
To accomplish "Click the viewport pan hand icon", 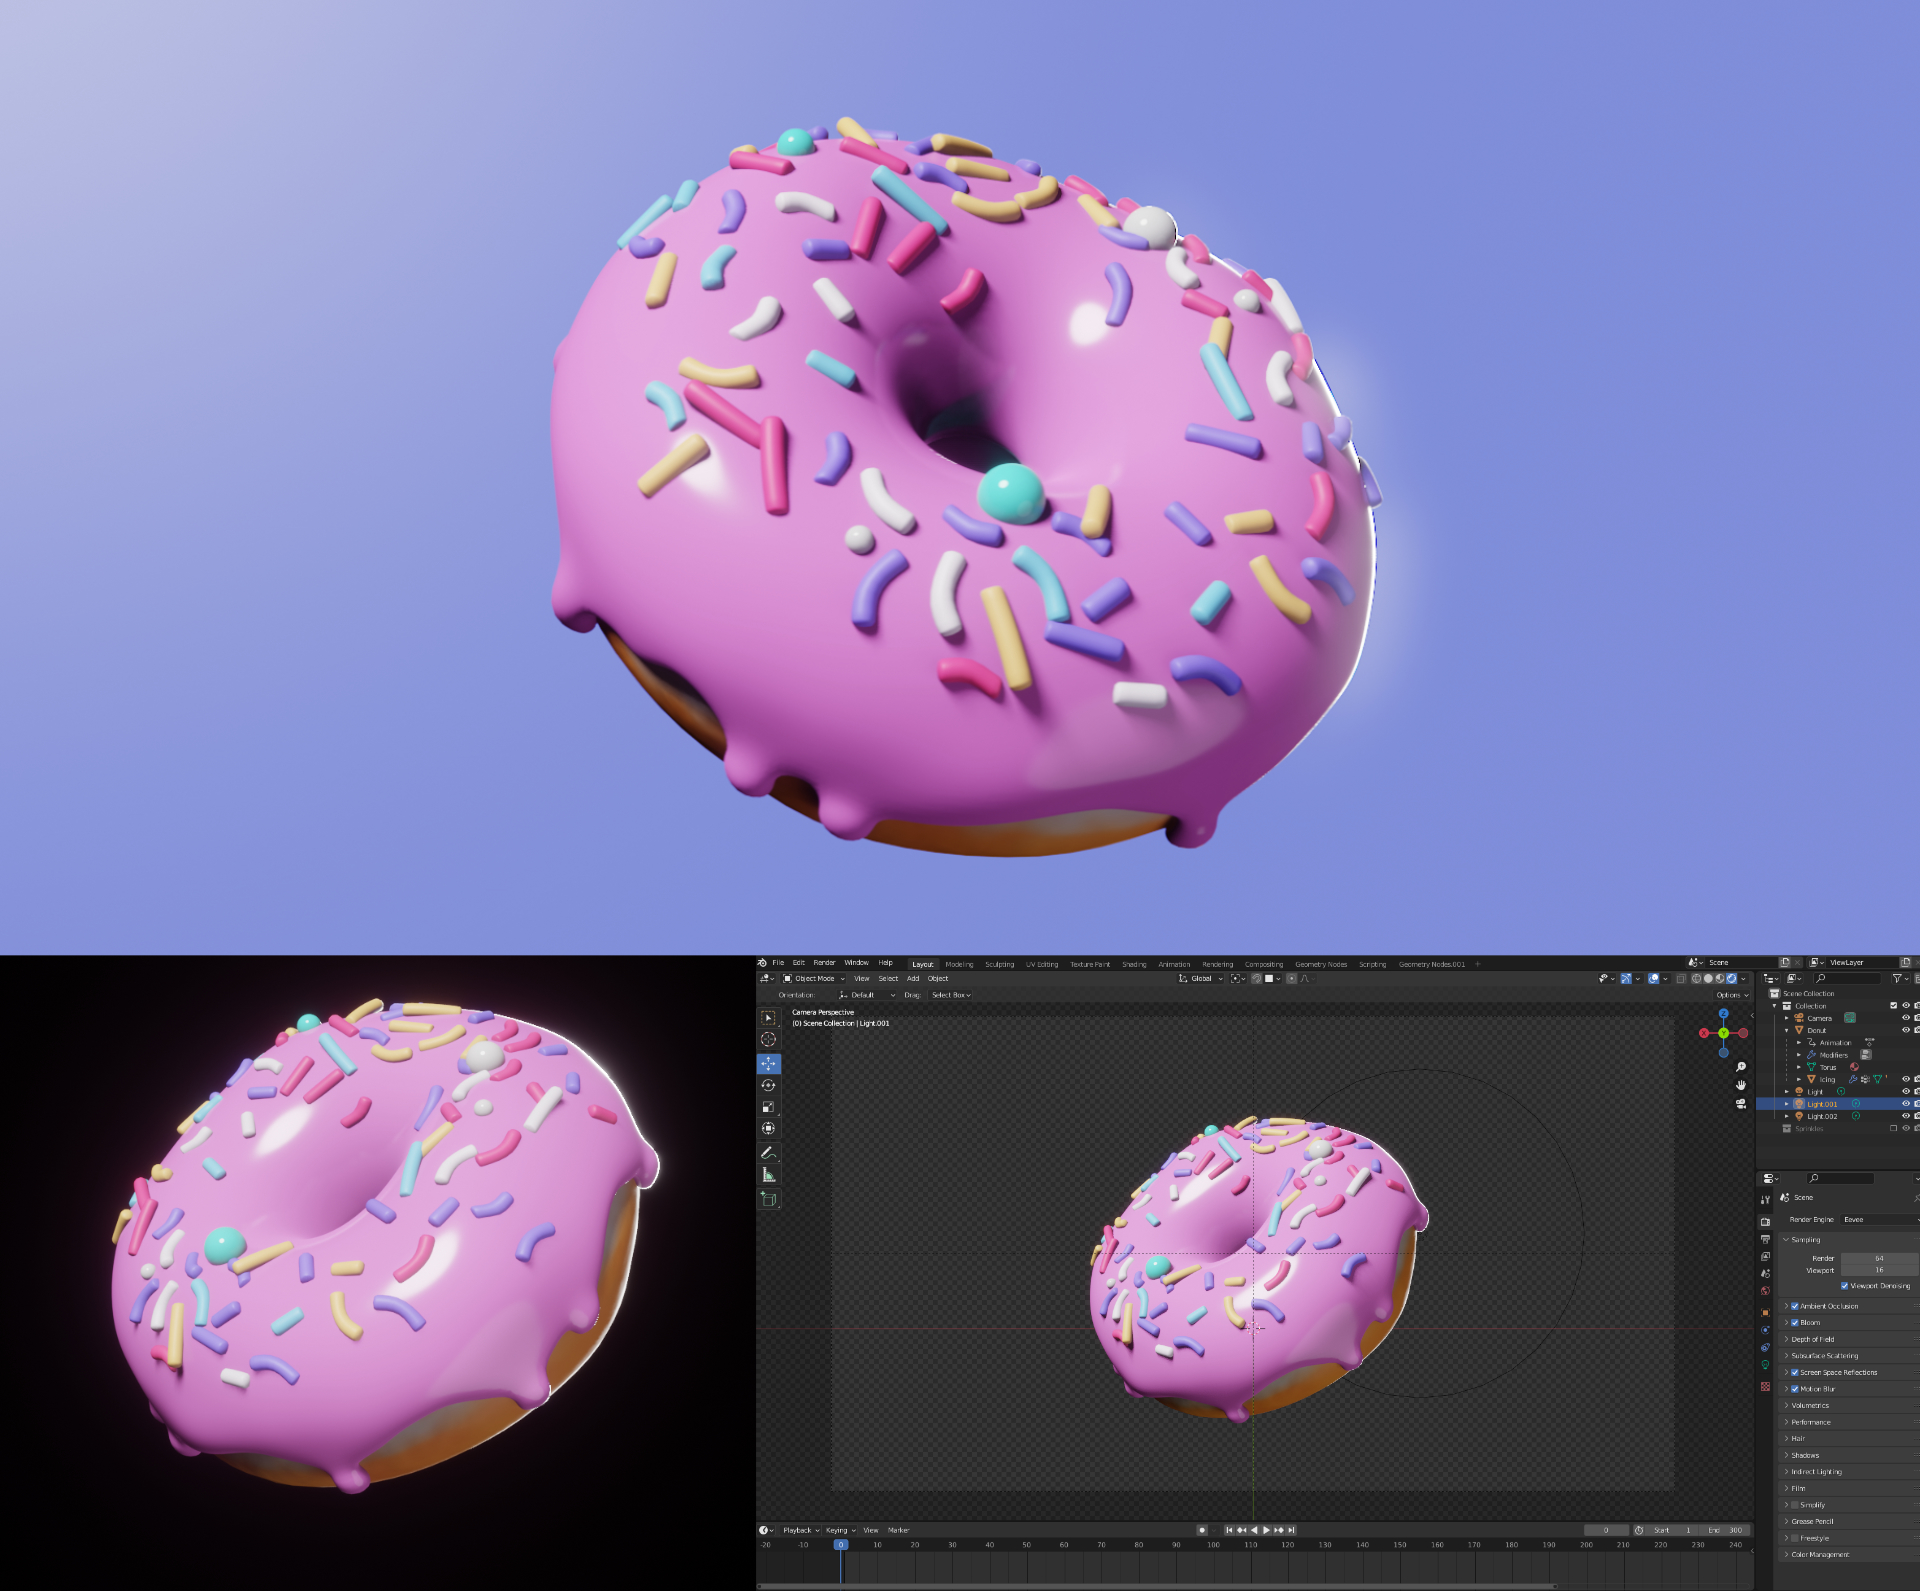I will [x=1741, y=1085].
